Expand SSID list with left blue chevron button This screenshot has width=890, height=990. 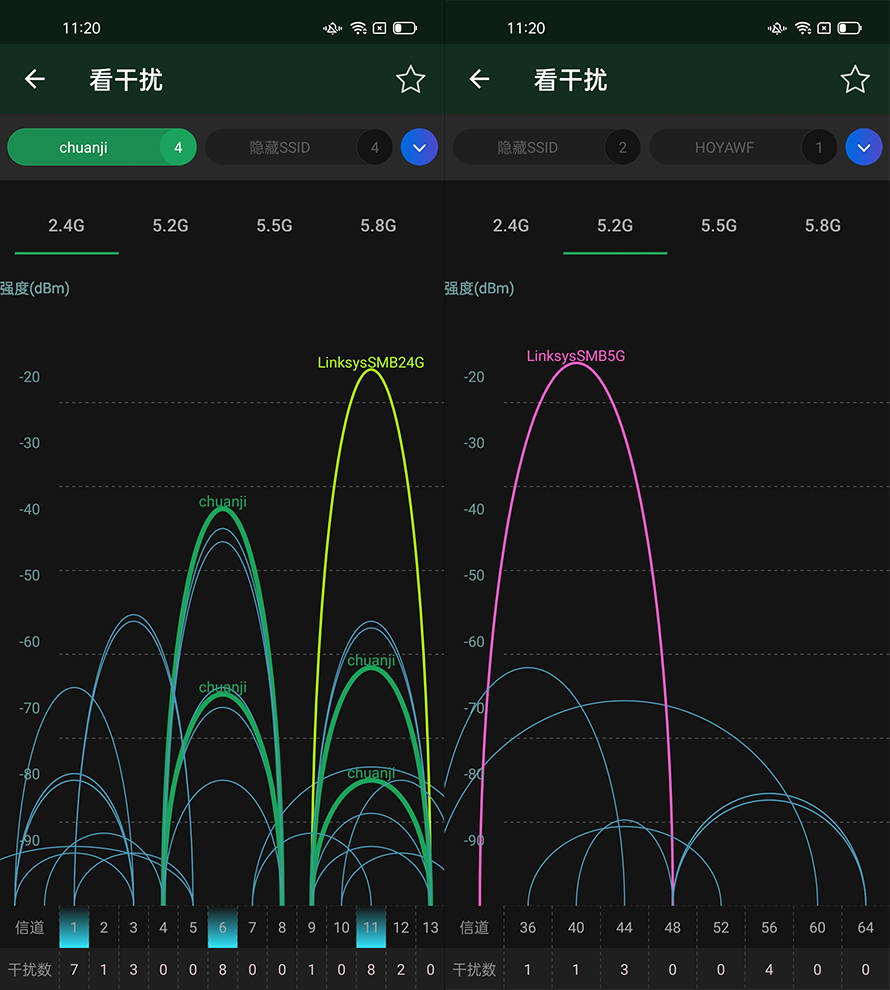pyautogui.click(x=419, y=148)
